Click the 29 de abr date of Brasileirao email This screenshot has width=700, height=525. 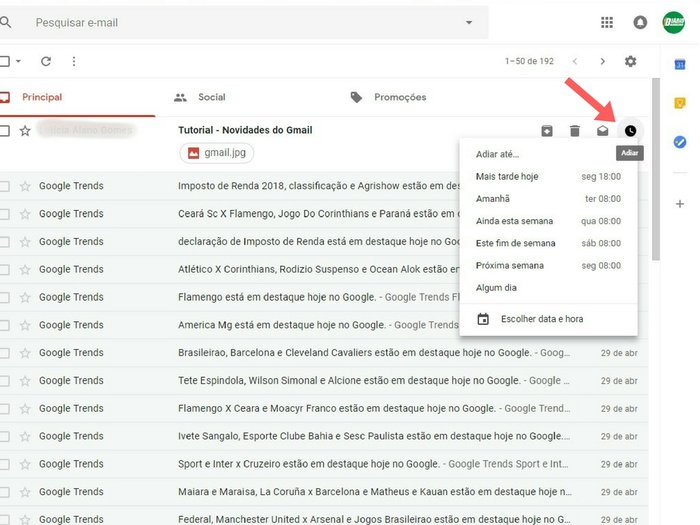coord(619,353)
